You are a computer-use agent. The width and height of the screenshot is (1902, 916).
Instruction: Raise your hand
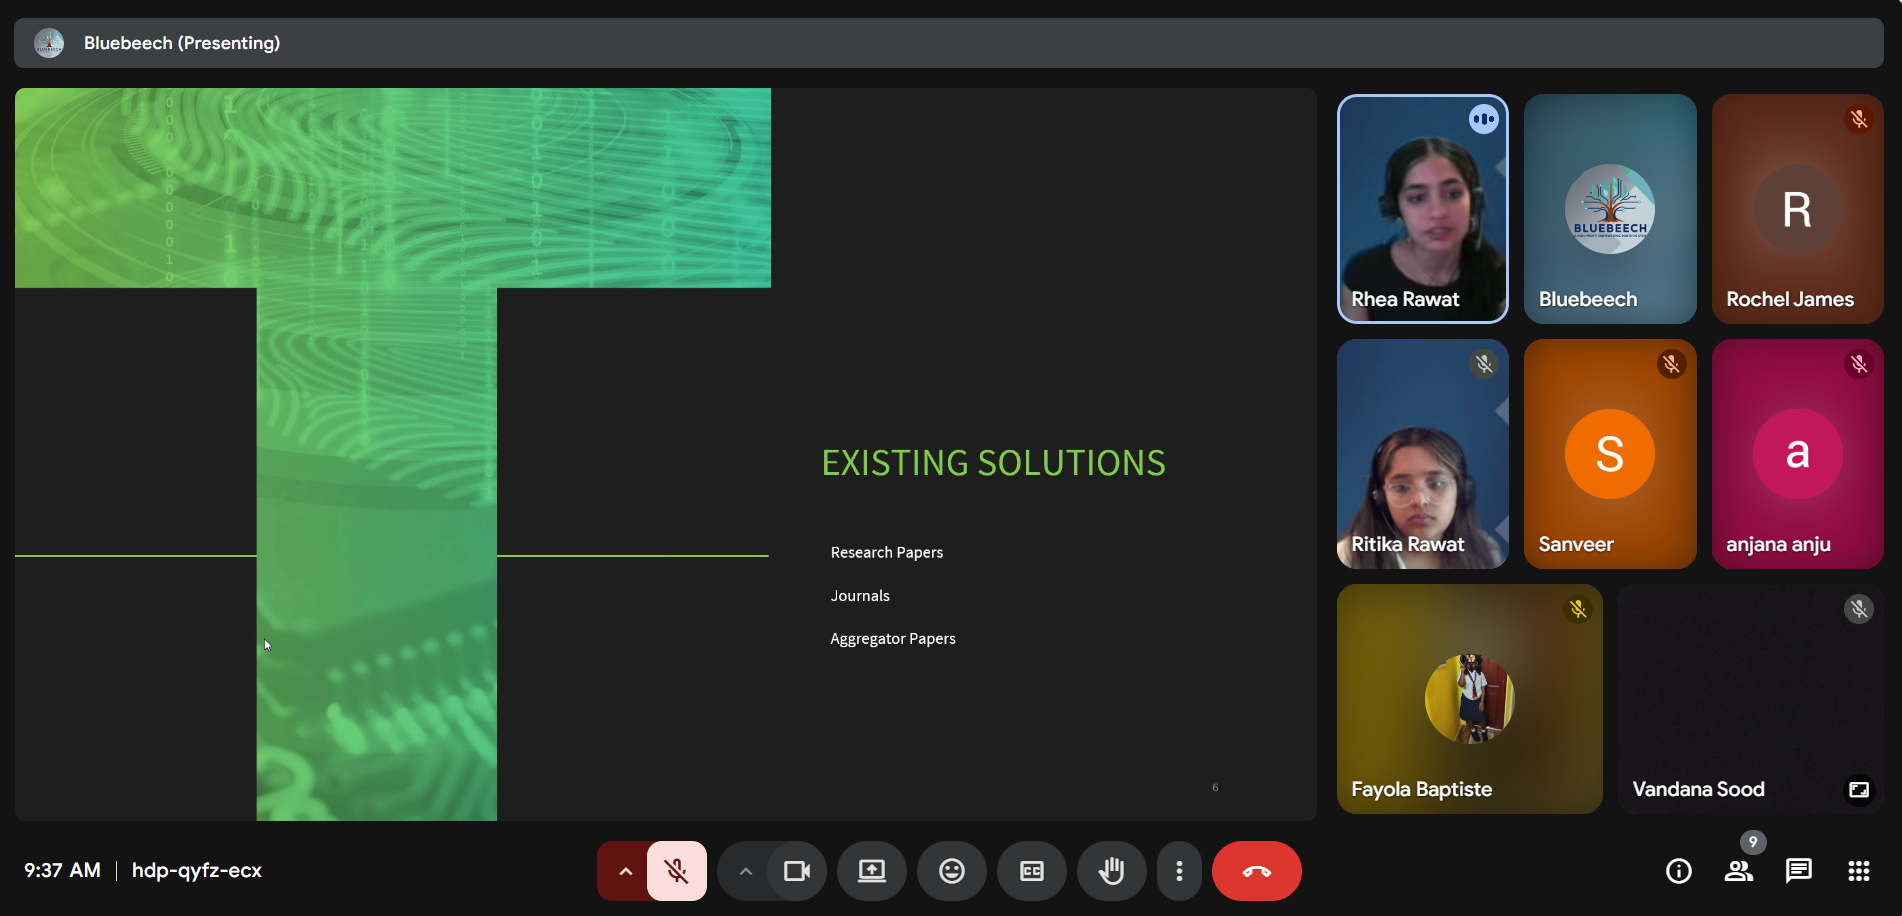(1111, 871)
